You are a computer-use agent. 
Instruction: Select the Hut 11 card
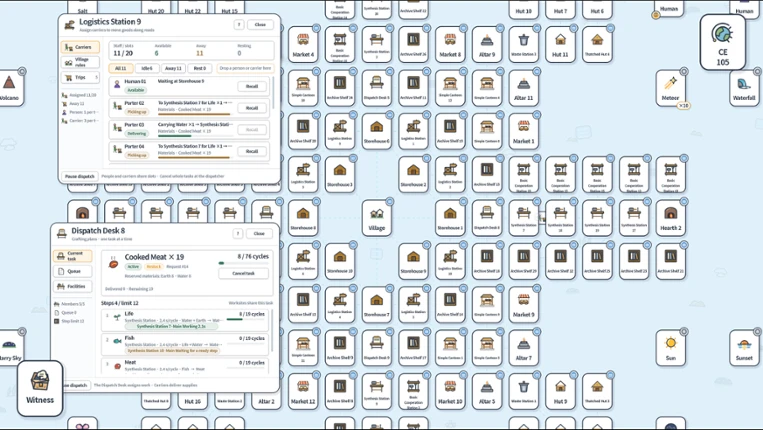tap(560, 44)
